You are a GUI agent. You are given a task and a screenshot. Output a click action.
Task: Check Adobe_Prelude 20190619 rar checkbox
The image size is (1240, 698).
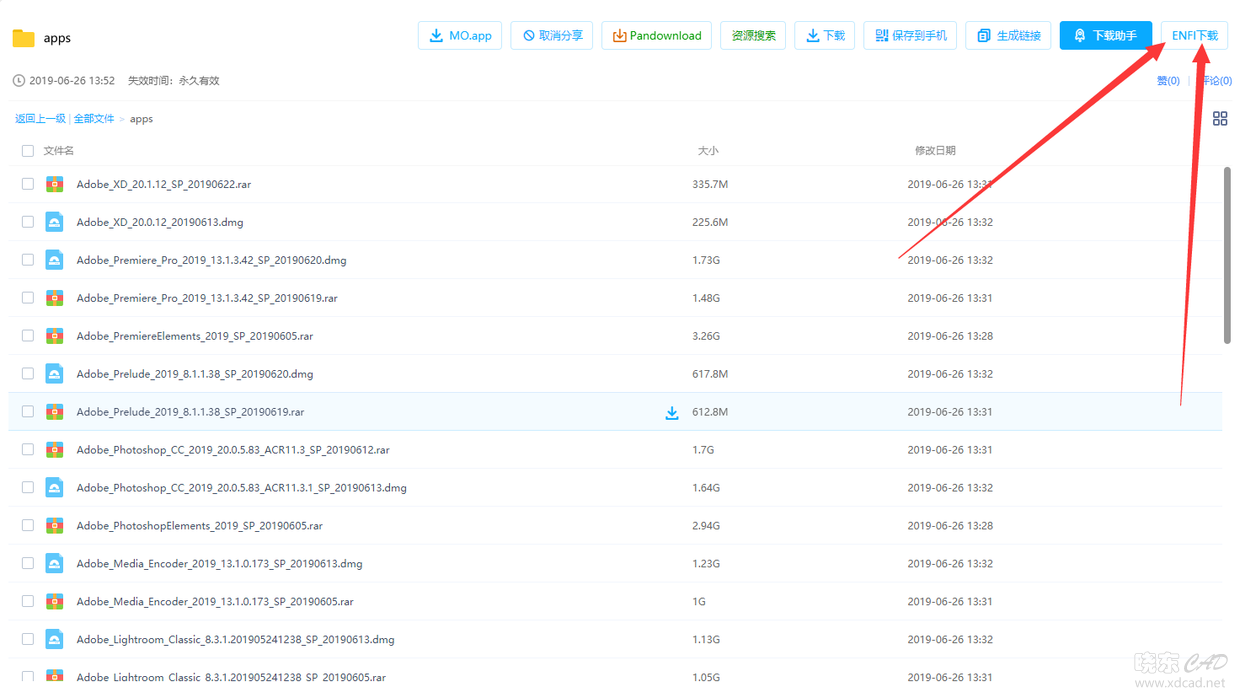click(x=28, y=412)
